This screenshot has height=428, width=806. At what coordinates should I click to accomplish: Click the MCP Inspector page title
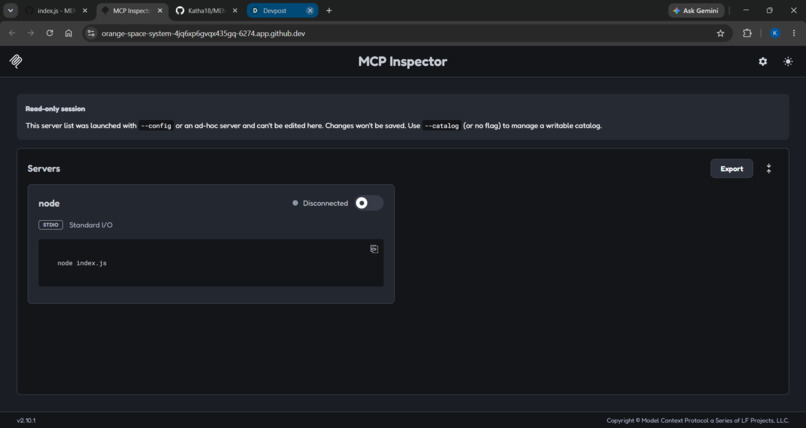[x=402, y=61]
